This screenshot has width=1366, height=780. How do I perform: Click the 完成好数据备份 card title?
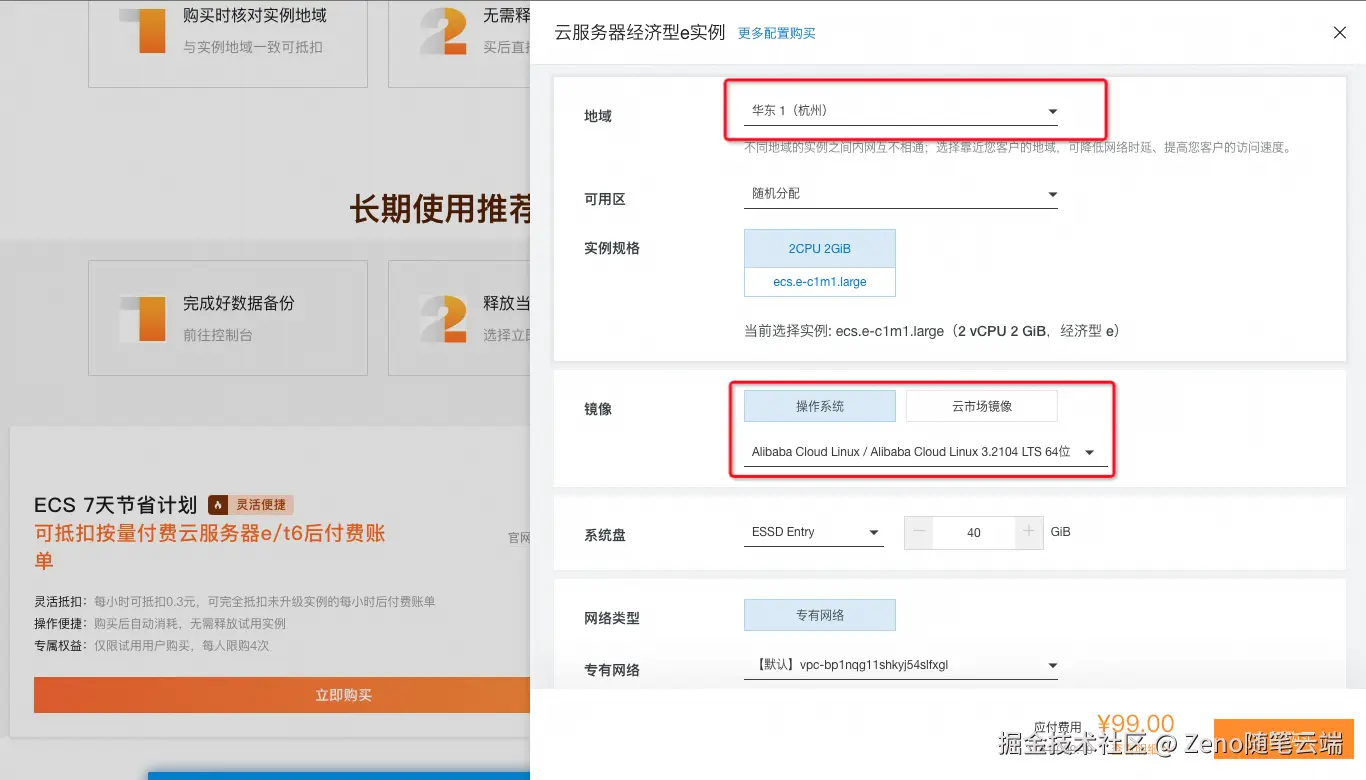tap(239, 303)
